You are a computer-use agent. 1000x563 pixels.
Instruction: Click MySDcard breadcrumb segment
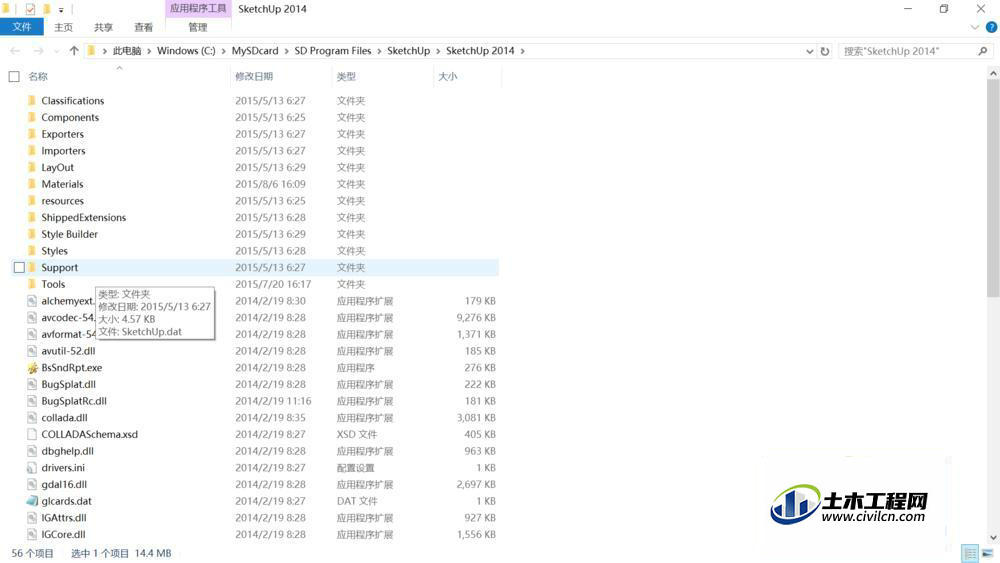click(255, 51)
